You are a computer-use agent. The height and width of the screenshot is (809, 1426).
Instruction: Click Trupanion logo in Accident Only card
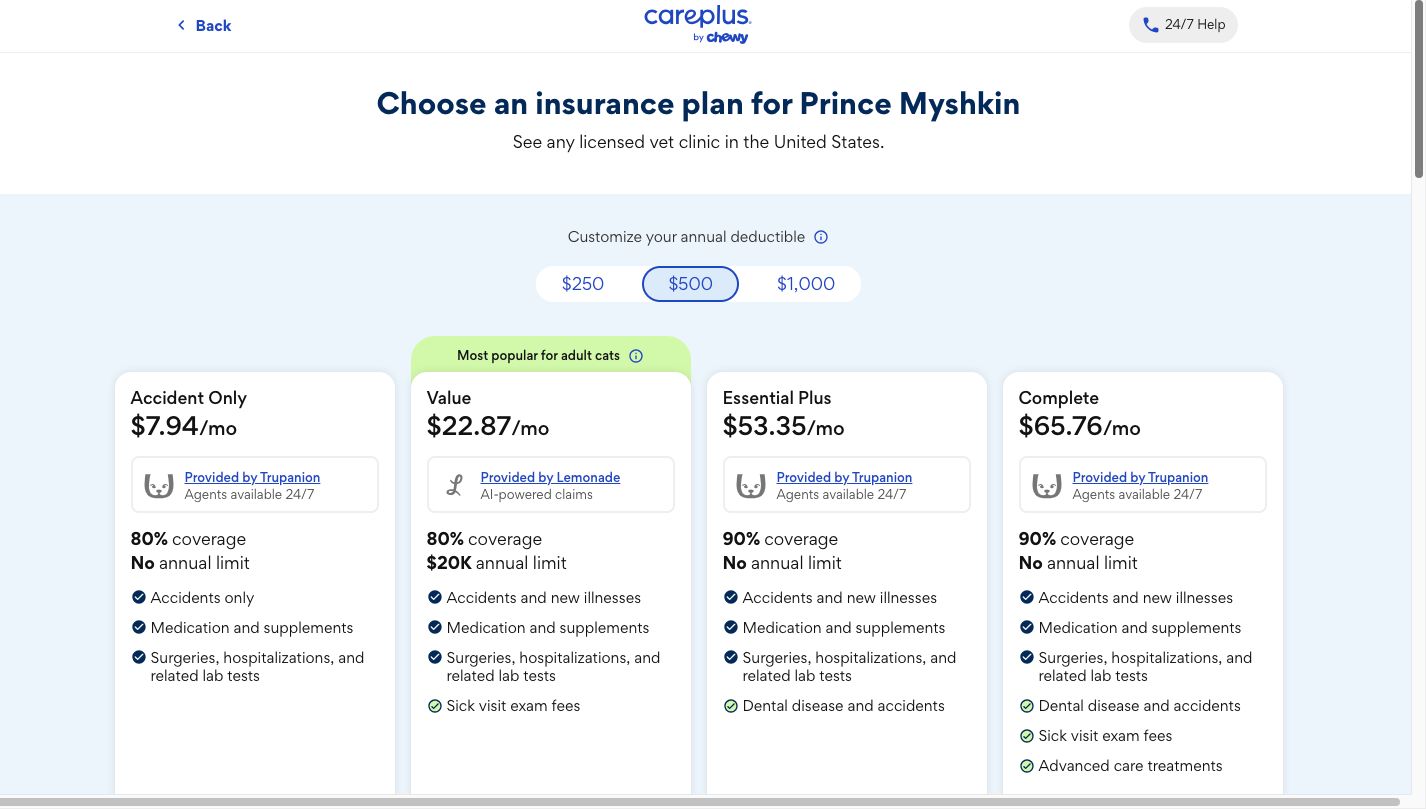point(159,486)
